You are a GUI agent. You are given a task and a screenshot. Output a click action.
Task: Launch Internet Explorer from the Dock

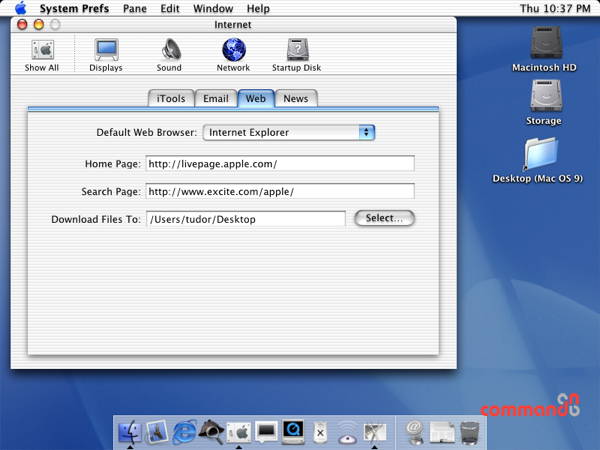click(x=185, y=433)
